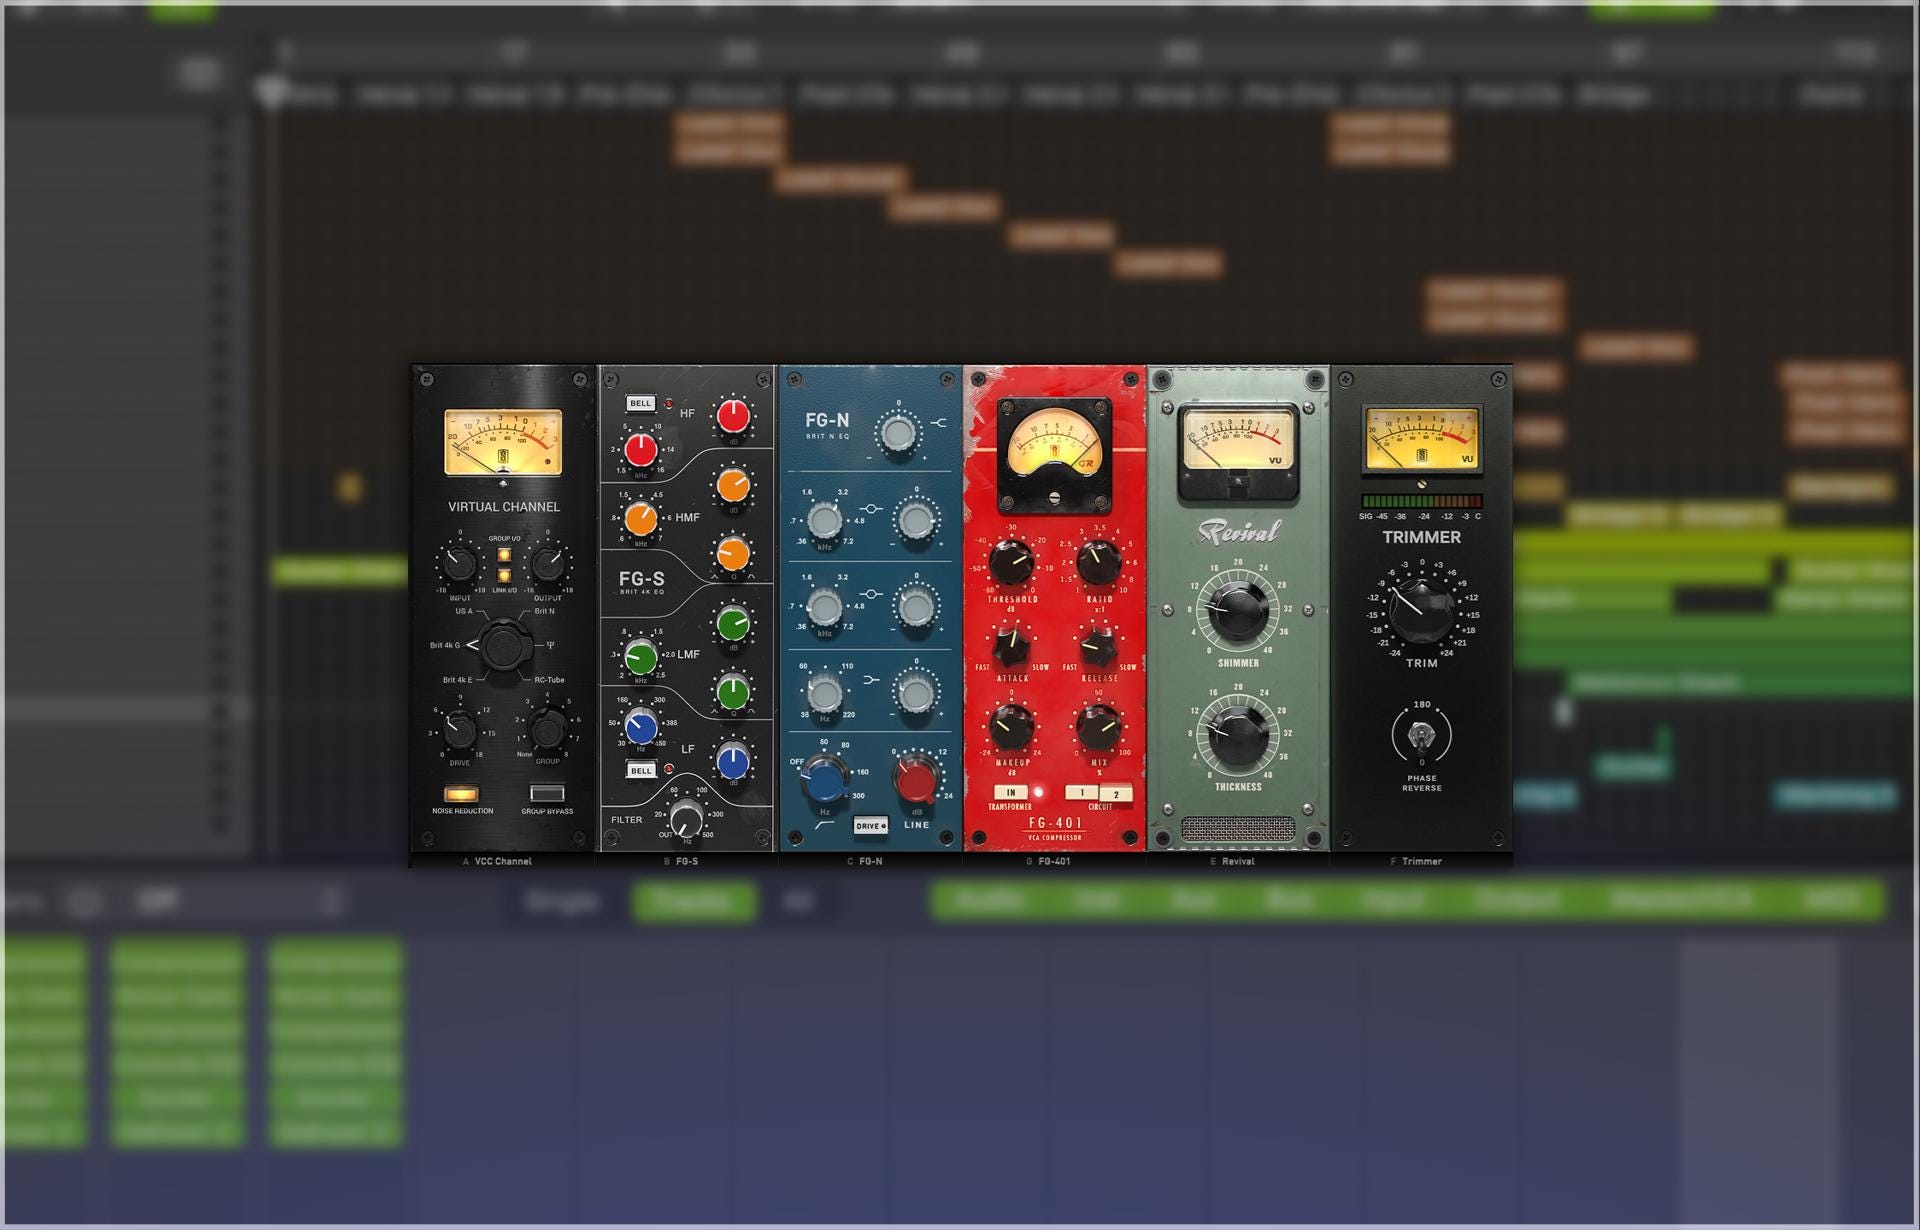Select circuit 2 on FG-401
This screenshot has height=1230, width=1920.
coord(1116,794)
